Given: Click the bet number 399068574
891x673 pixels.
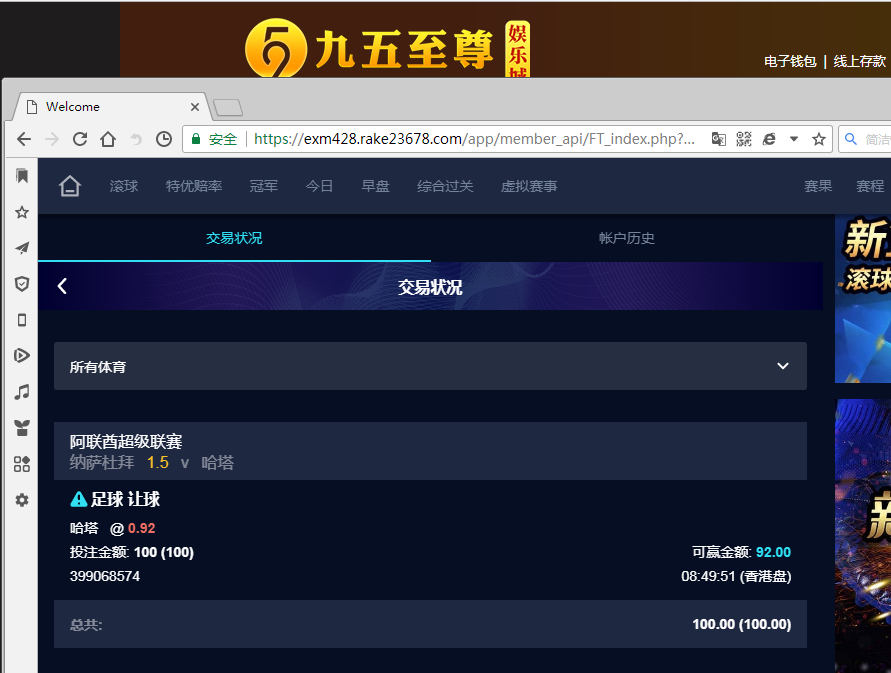Looking at the screenshot, I should (105, 576).
